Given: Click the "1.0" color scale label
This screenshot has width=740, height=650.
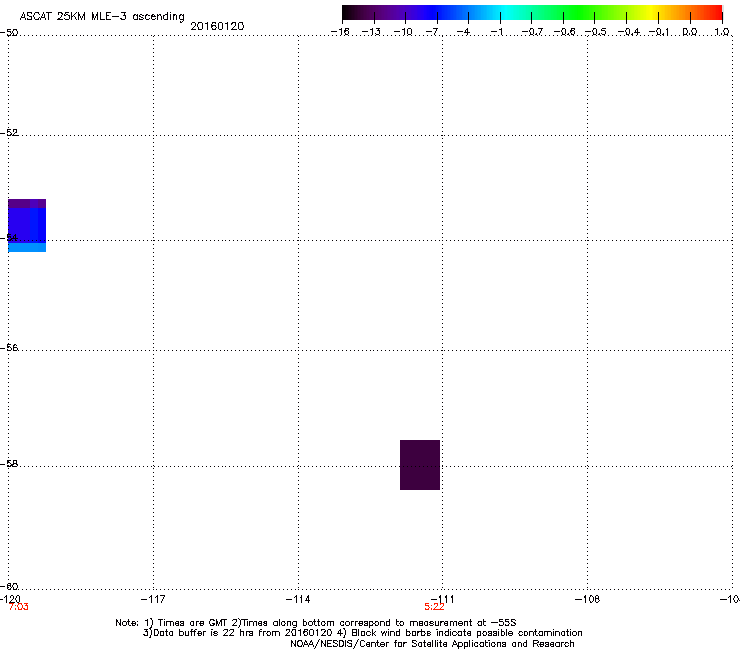Looking at the screenshot, I should (722, 32).
